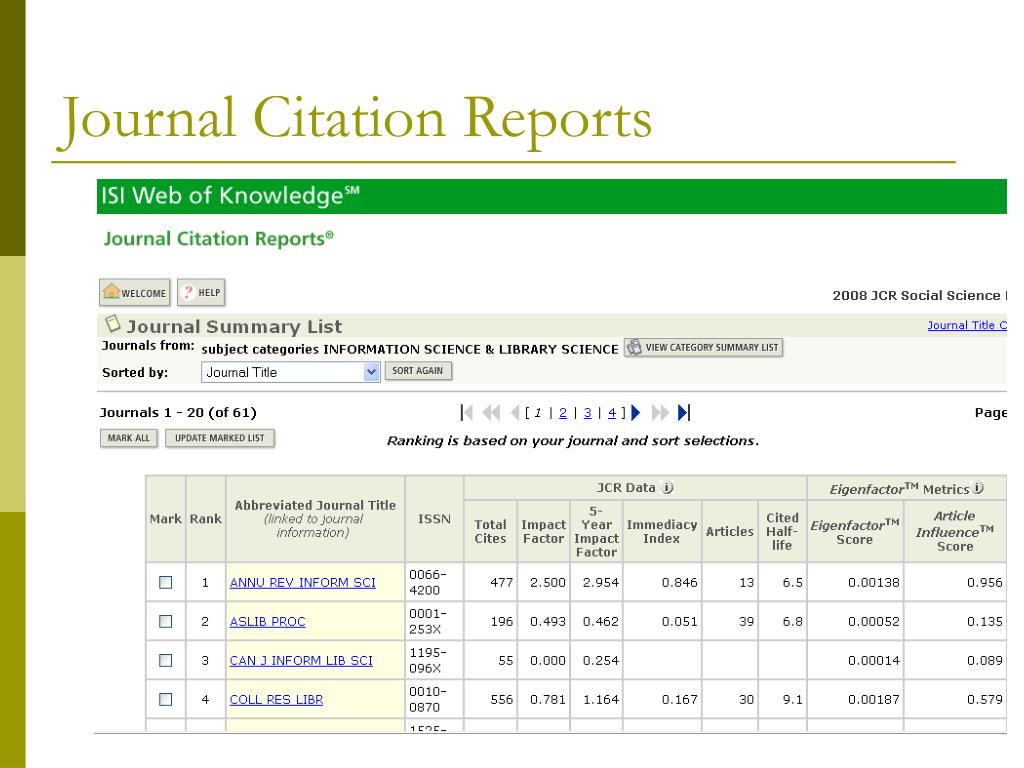Click the Journal Citation Reports green logo text
1024x768 pixels.
click(x=219, y=239)
